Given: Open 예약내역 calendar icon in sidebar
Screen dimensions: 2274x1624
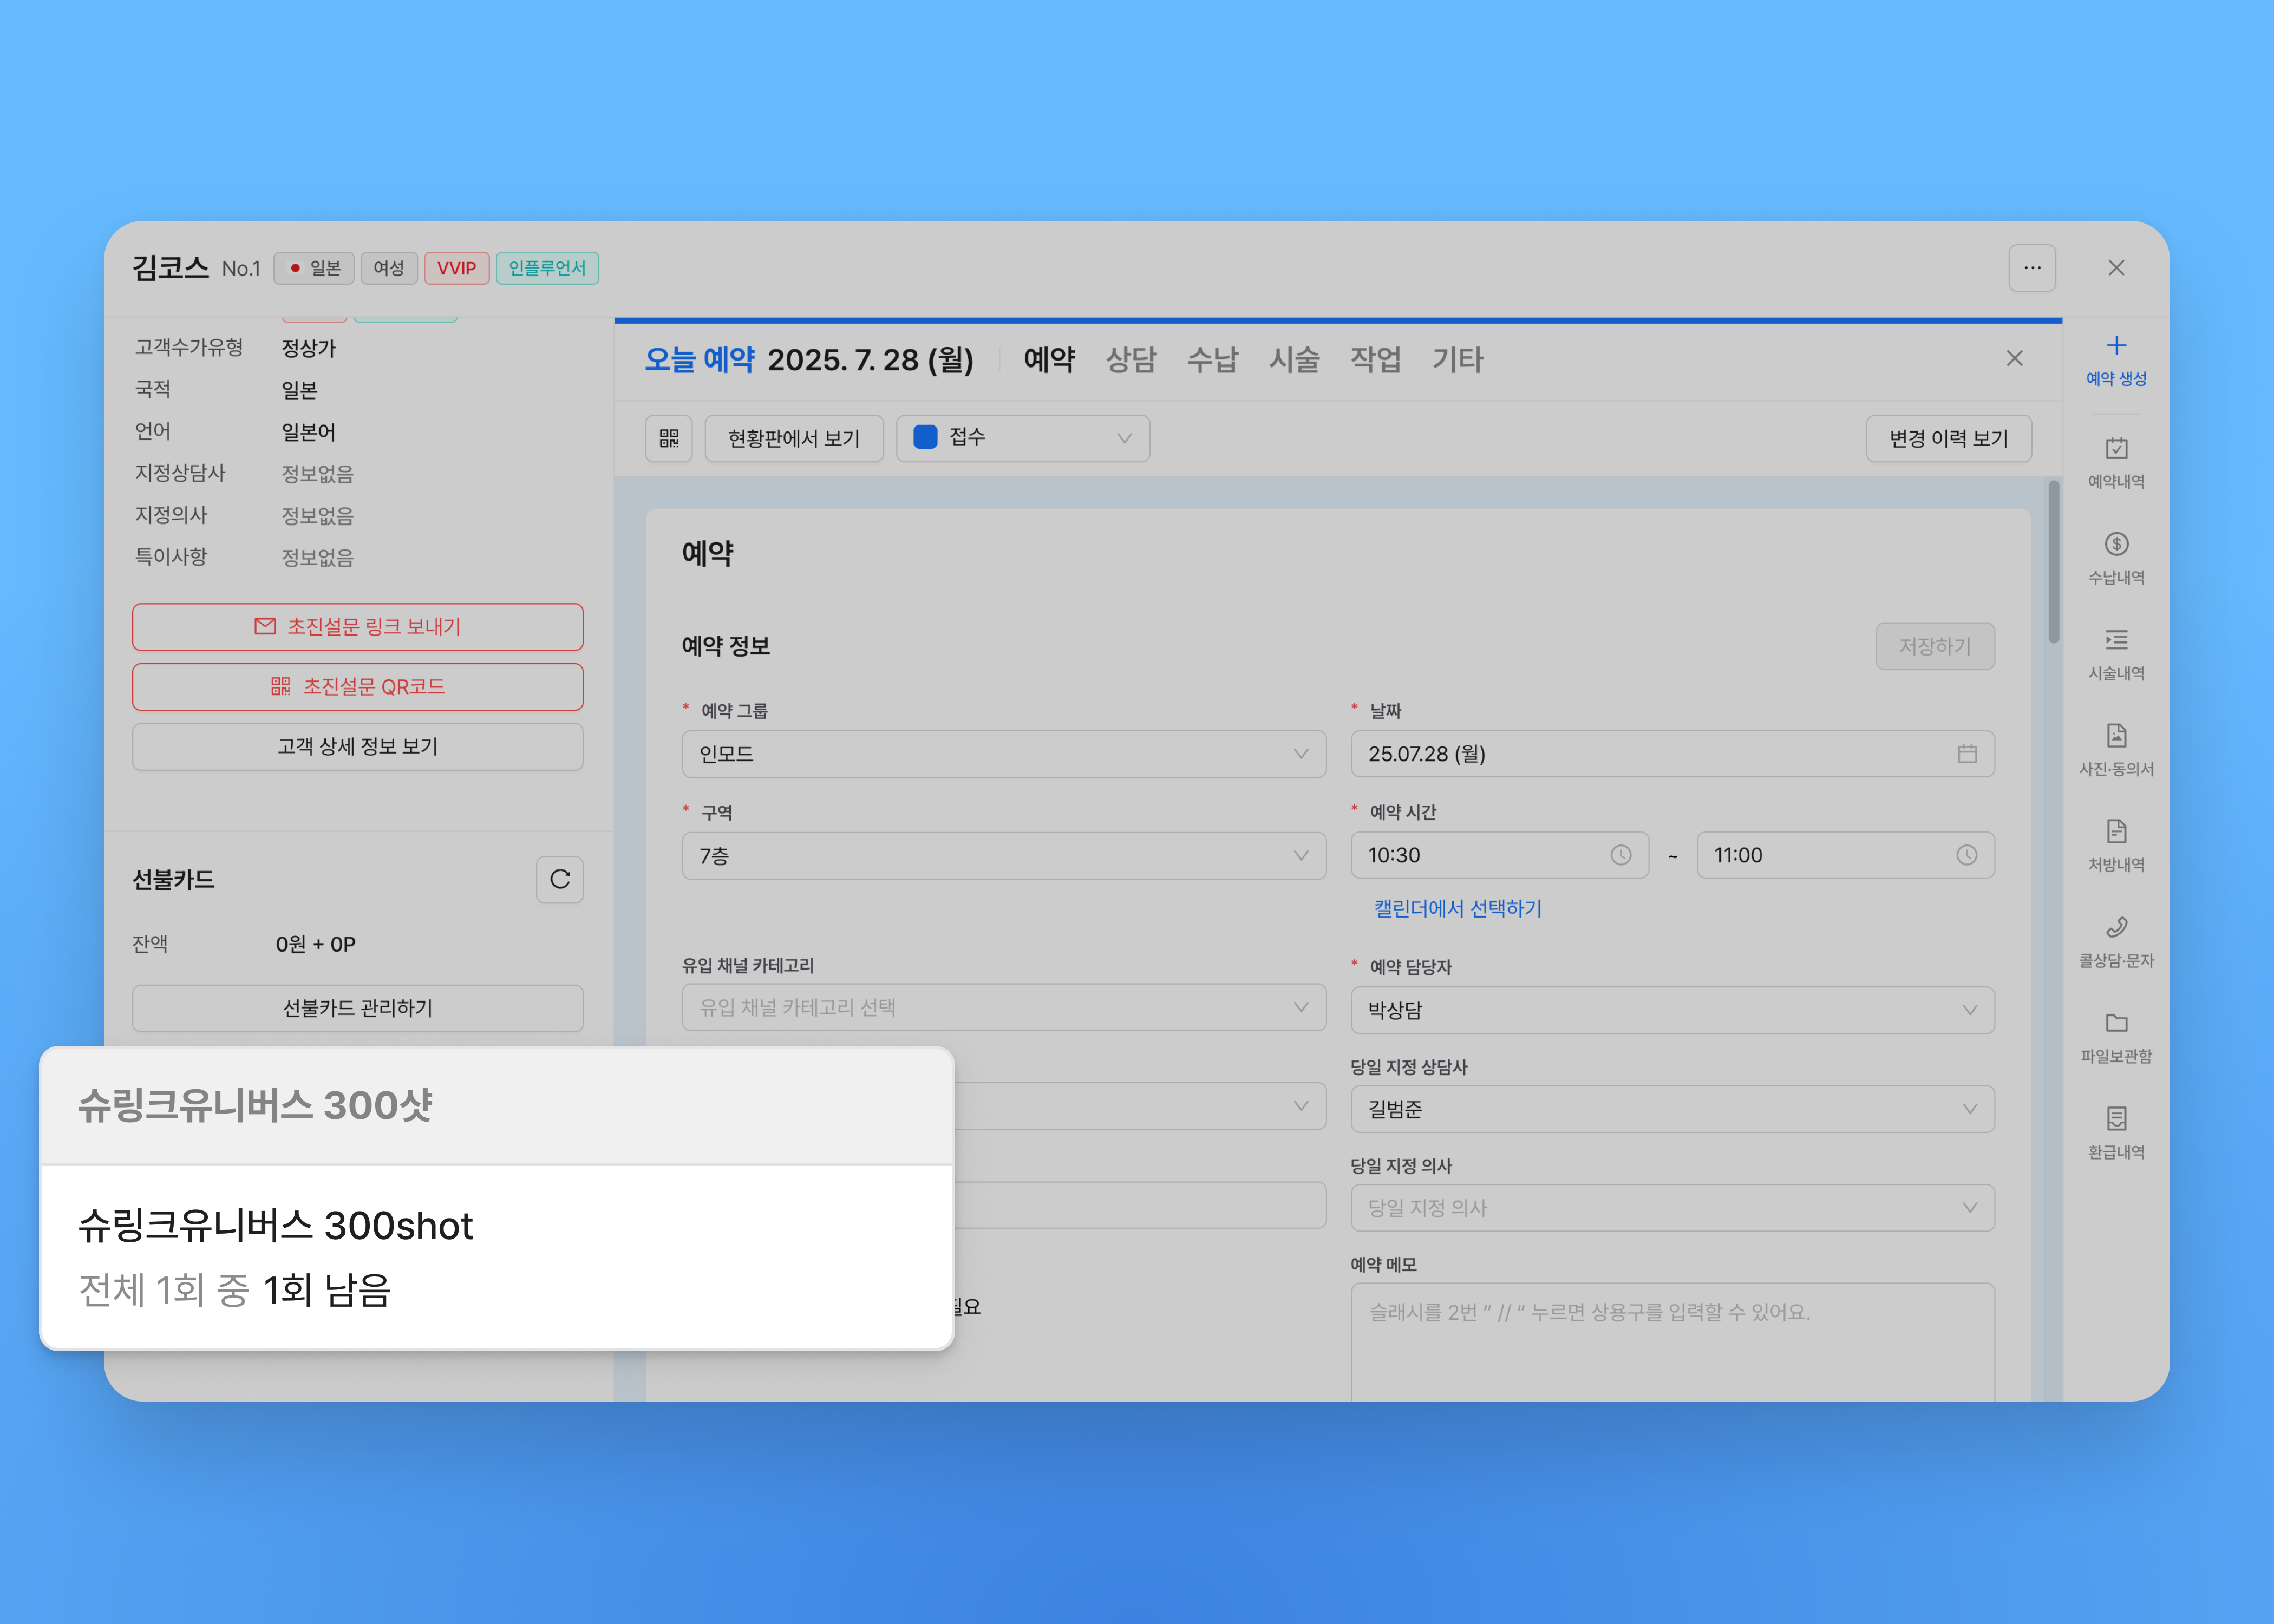Looking at the screenshot, I should pos(2115,448).
